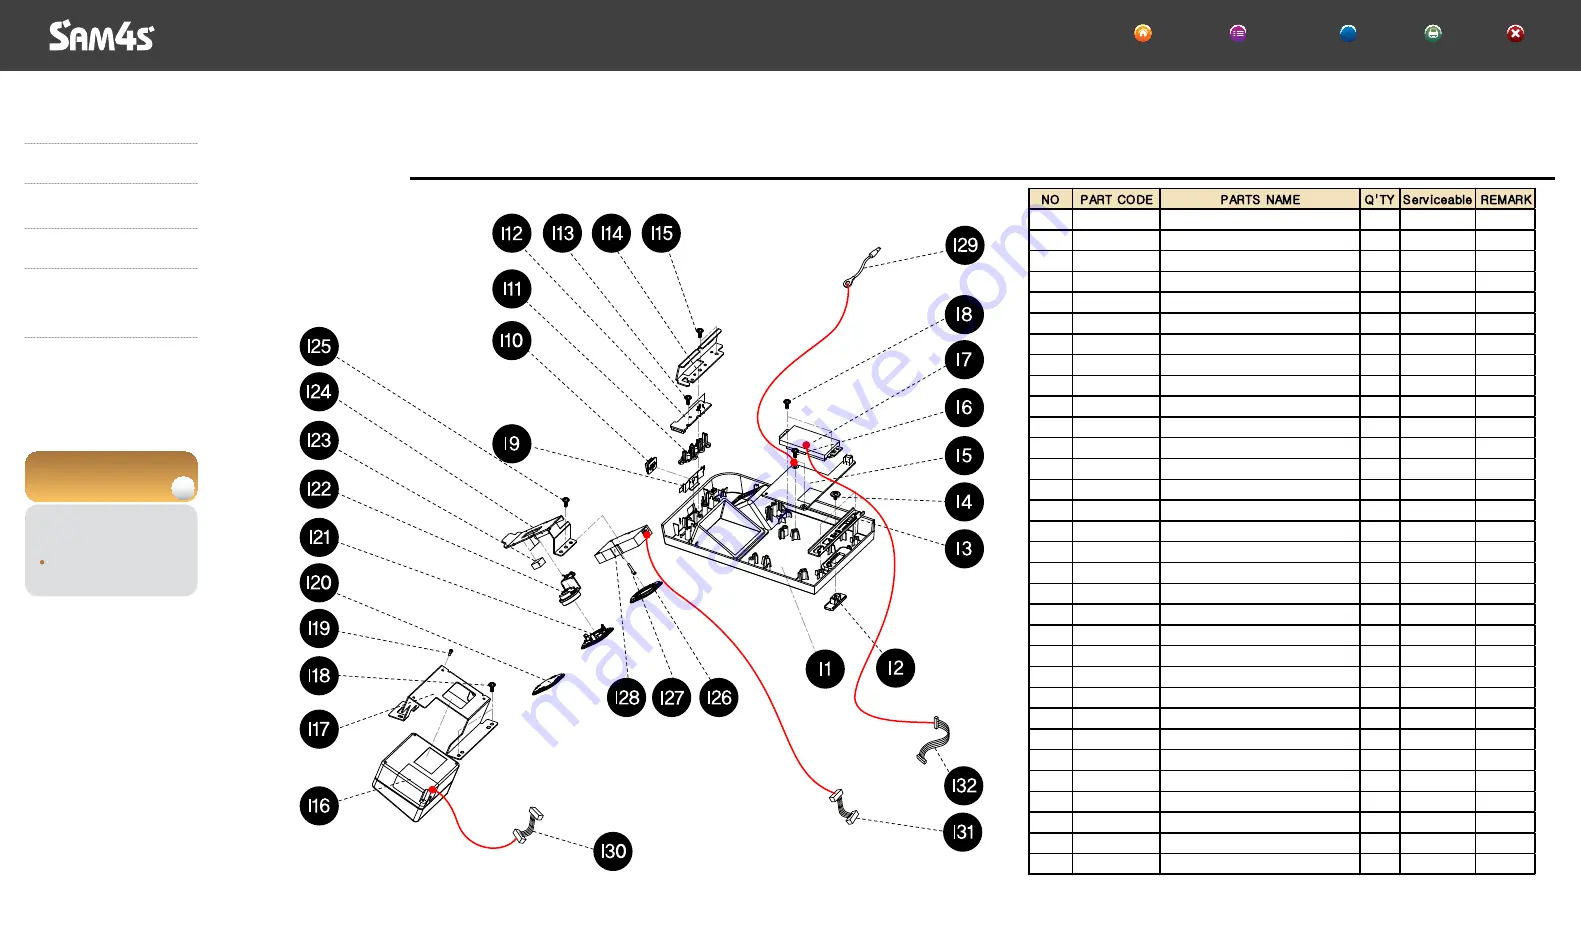1581x934 pixels.
Task: Select part callout I28
Action: coord(627,698)
